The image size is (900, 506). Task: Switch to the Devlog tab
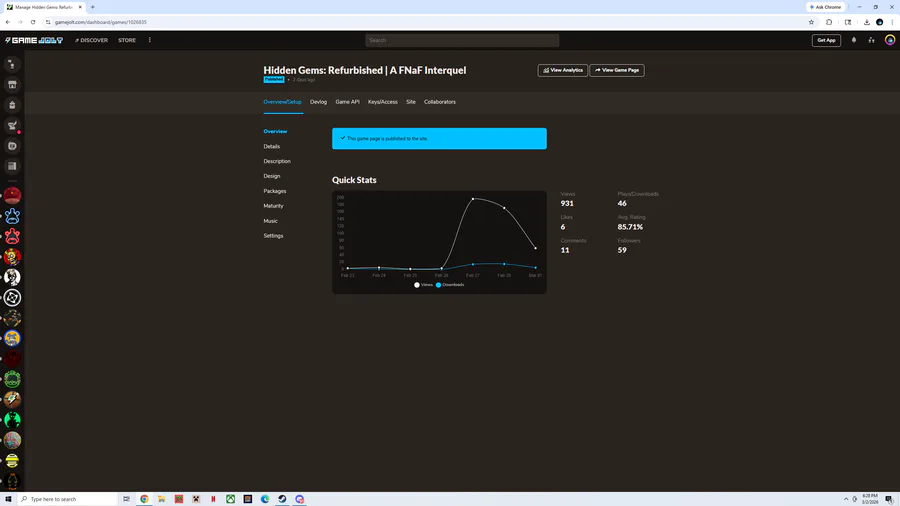click(x=318, y=102)
